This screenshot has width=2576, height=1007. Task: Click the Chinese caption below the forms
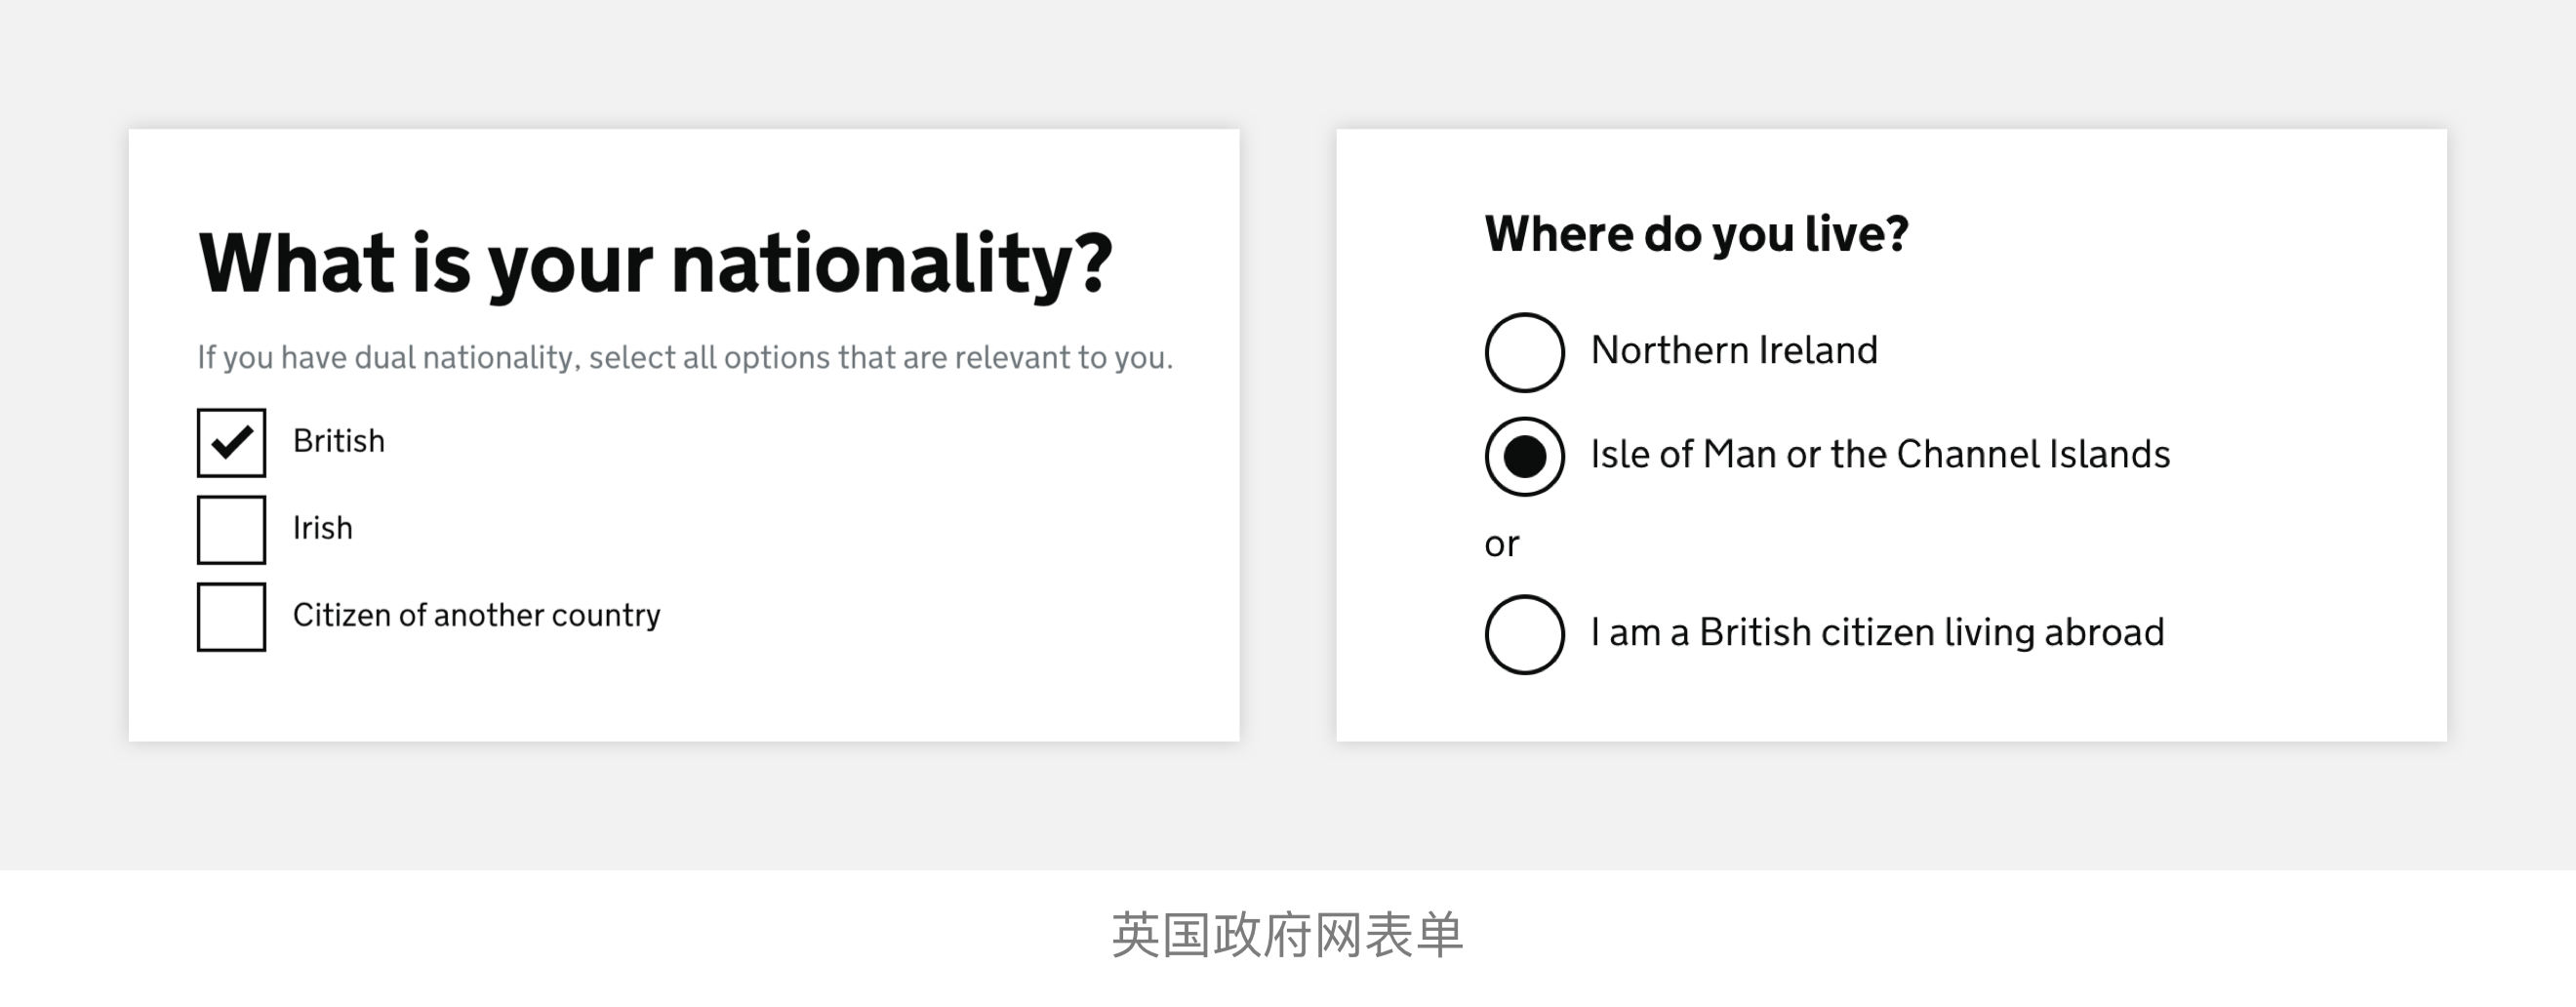coord(1287,936)
